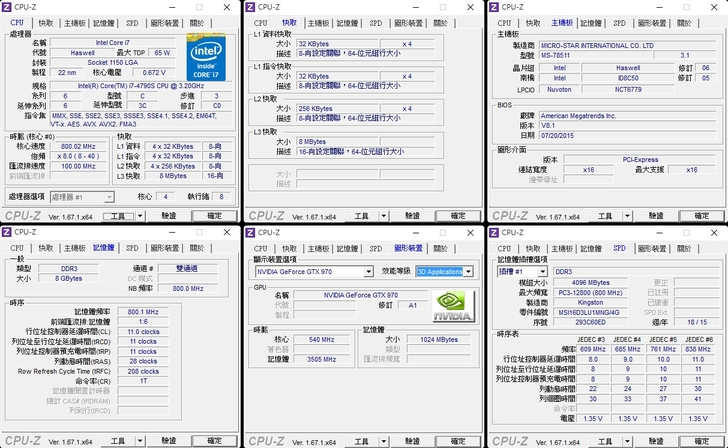The height and width of the screenshot is (448, 728).
Task: Click the 'MICRO-STAR INTERNATIONAL CO. LTD' manufacturer field
Action: pyautogui.click(x=627, y=45)
